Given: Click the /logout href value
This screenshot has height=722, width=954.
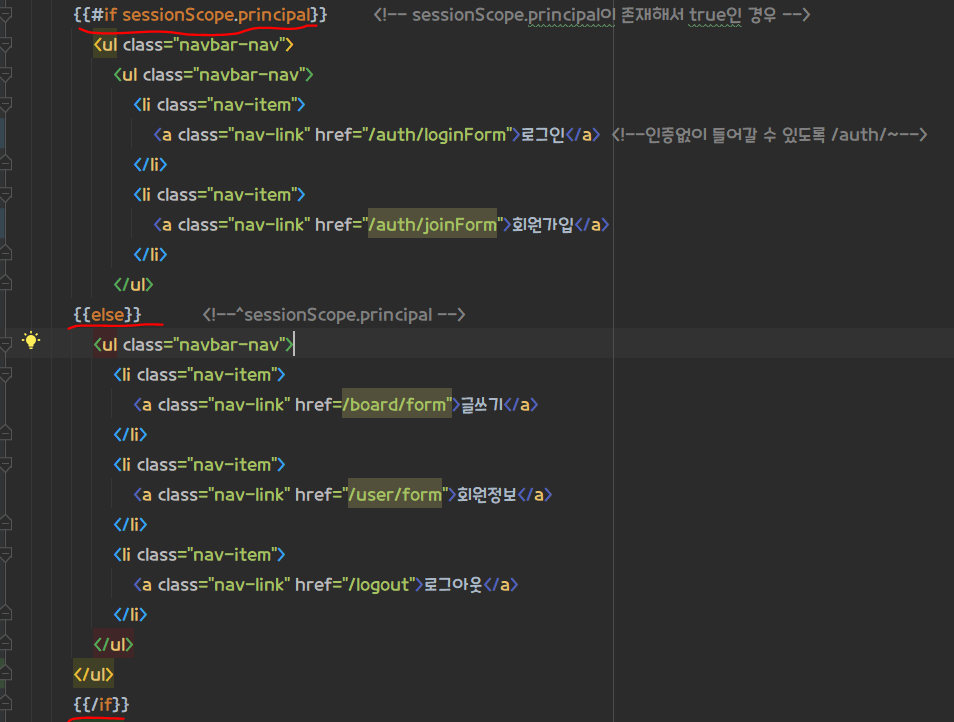Looking at the screenshot, I should (378, 585).
